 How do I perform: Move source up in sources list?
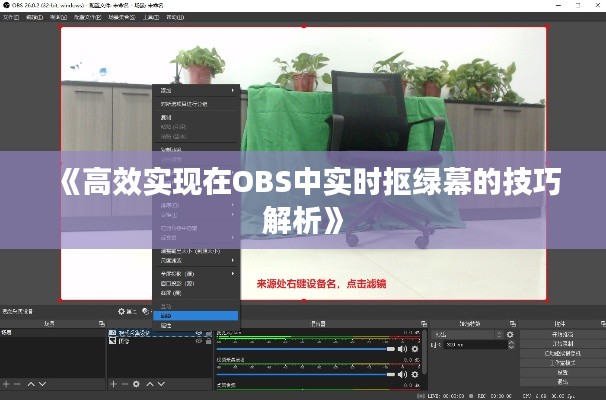pyautogui.click(x=150, y=384)
